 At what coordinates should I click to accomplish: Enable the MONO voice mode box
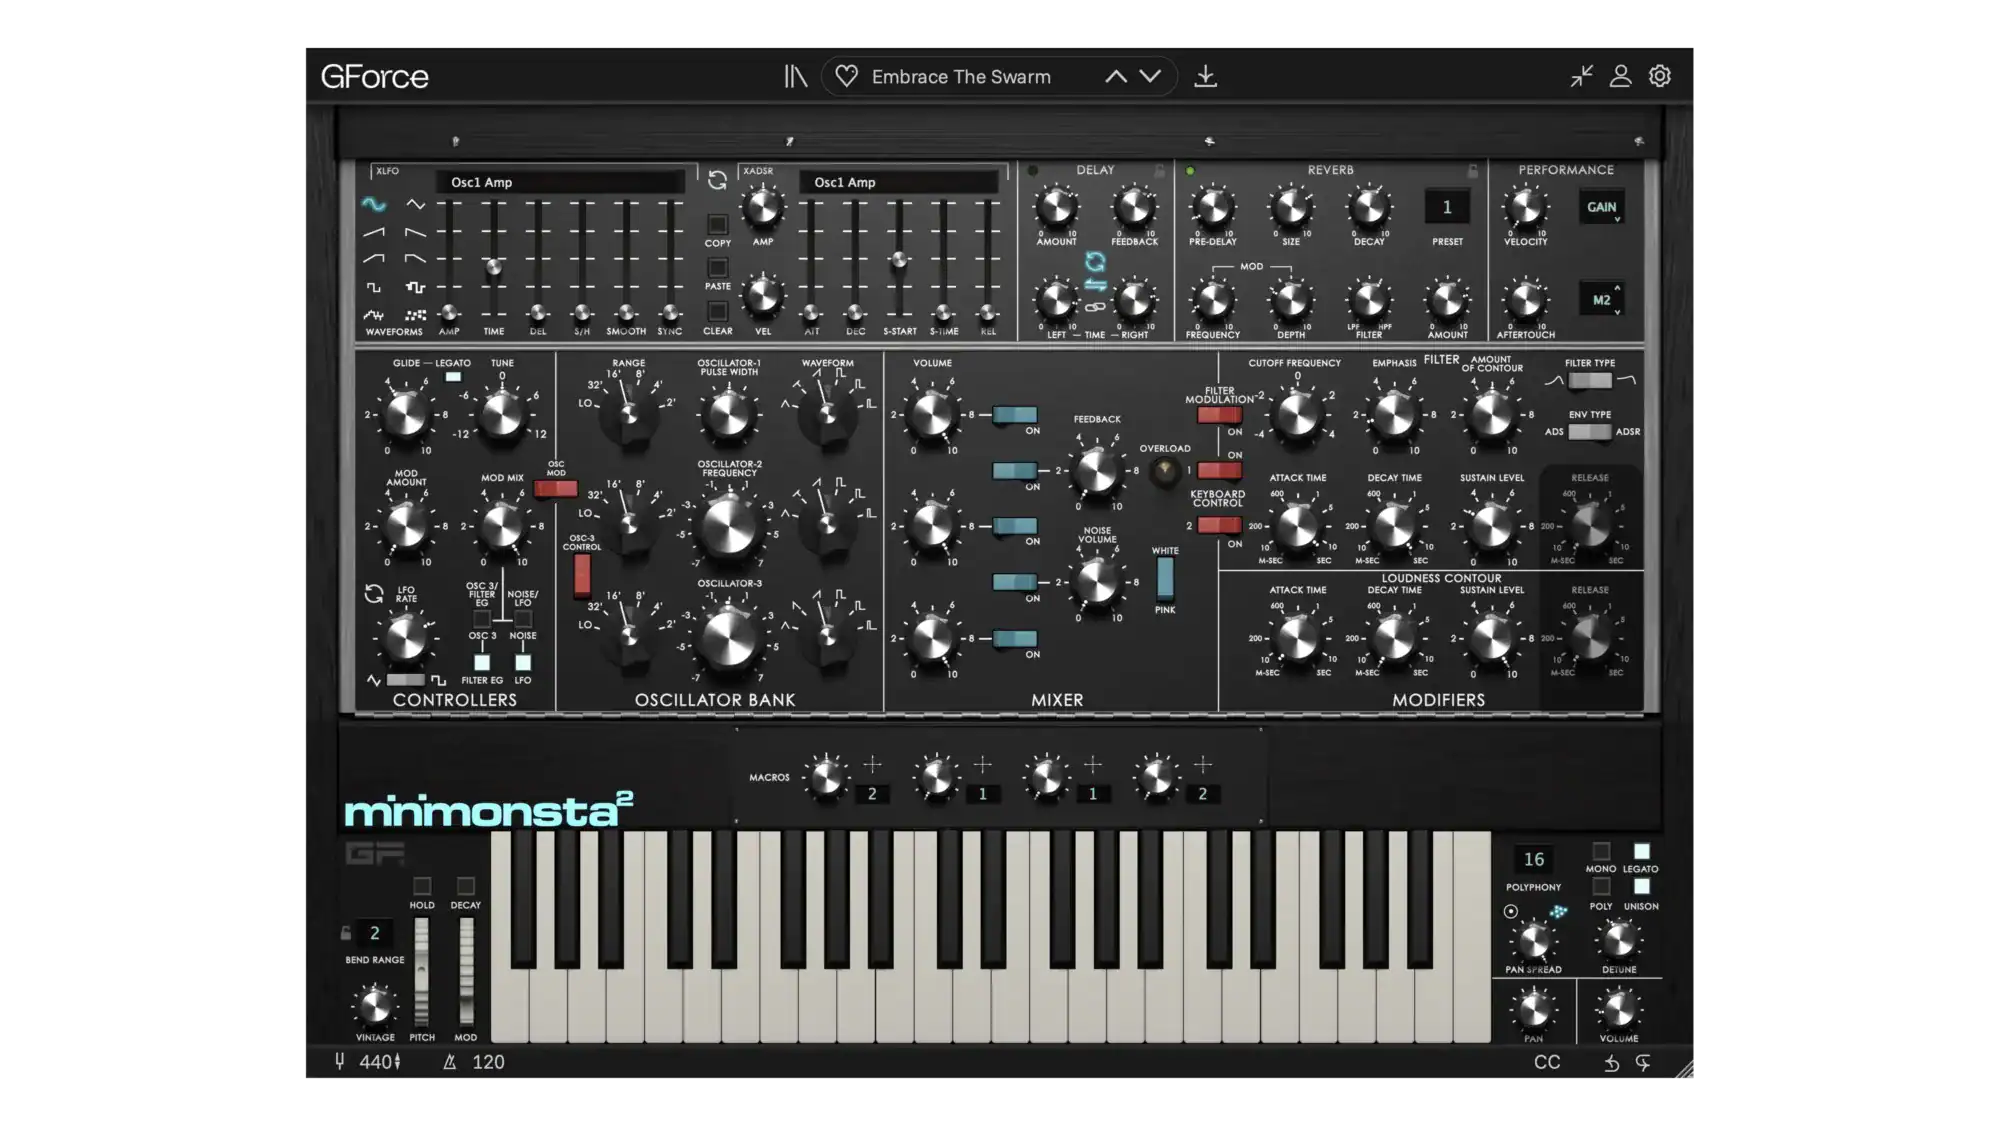[1601, 851]
